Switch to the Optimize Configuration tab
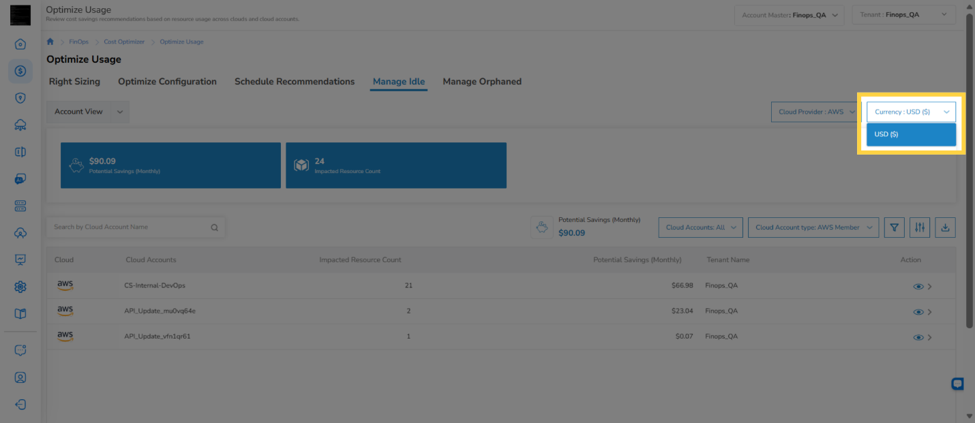Screen dimensions: 975x423 (167, 81)
